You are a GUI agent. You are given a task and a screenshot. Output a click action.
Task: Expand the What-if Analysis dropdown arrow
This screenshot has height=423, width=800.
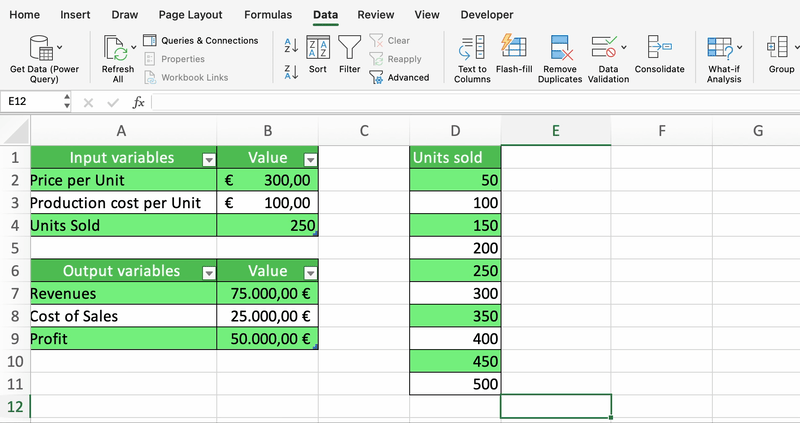click(x=740, y=47)
